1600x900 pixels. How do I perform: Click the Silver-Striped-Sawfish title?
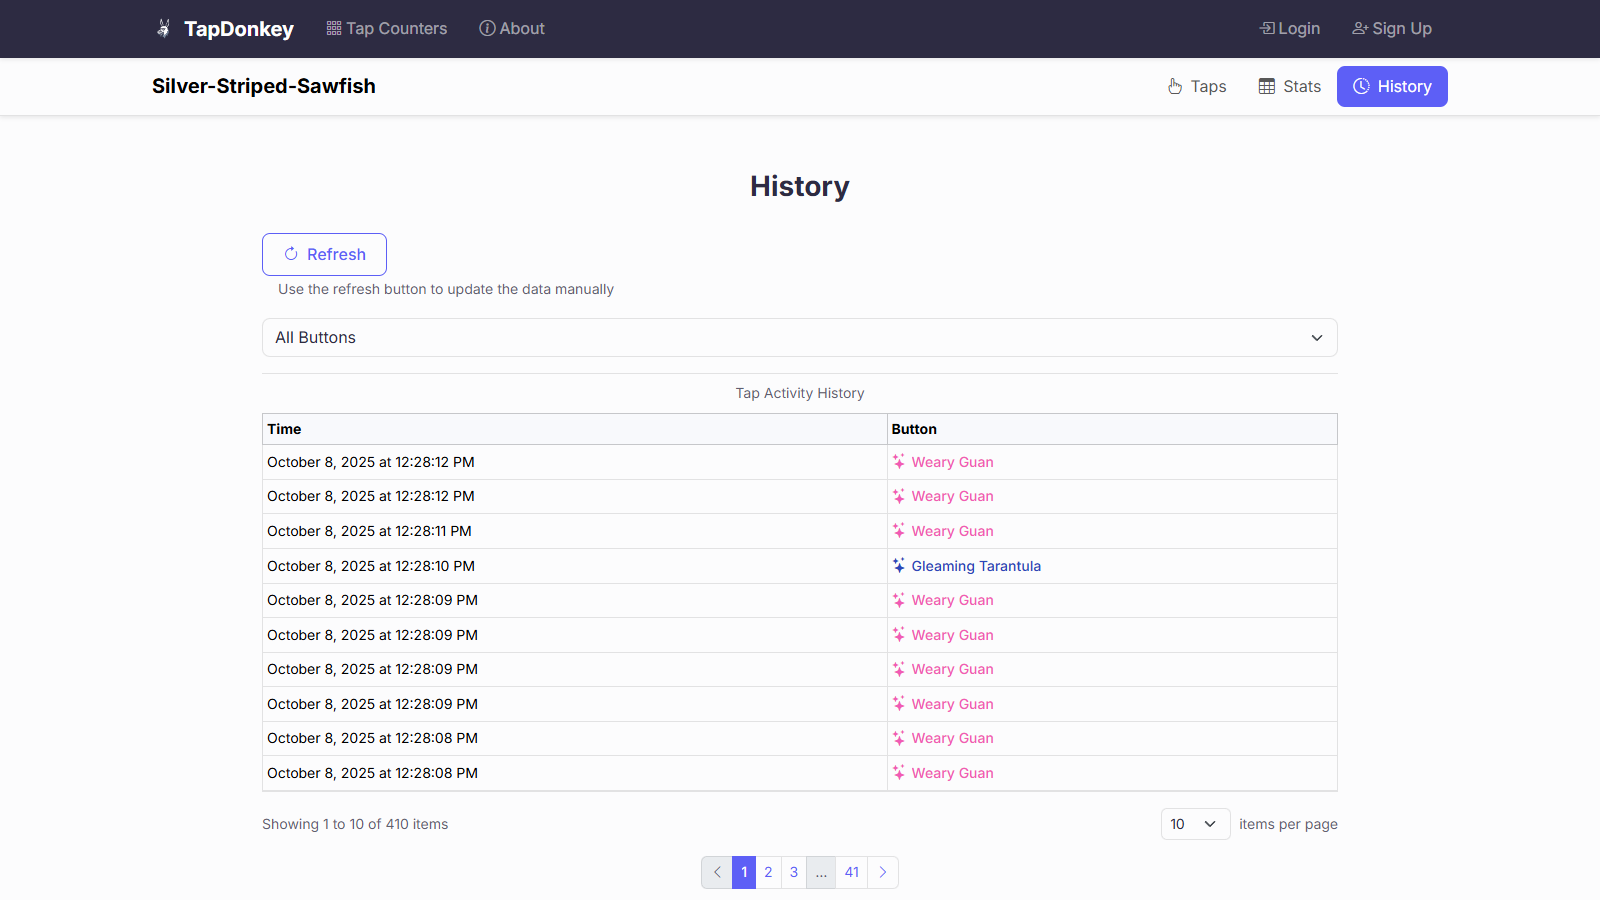[264, 86]
